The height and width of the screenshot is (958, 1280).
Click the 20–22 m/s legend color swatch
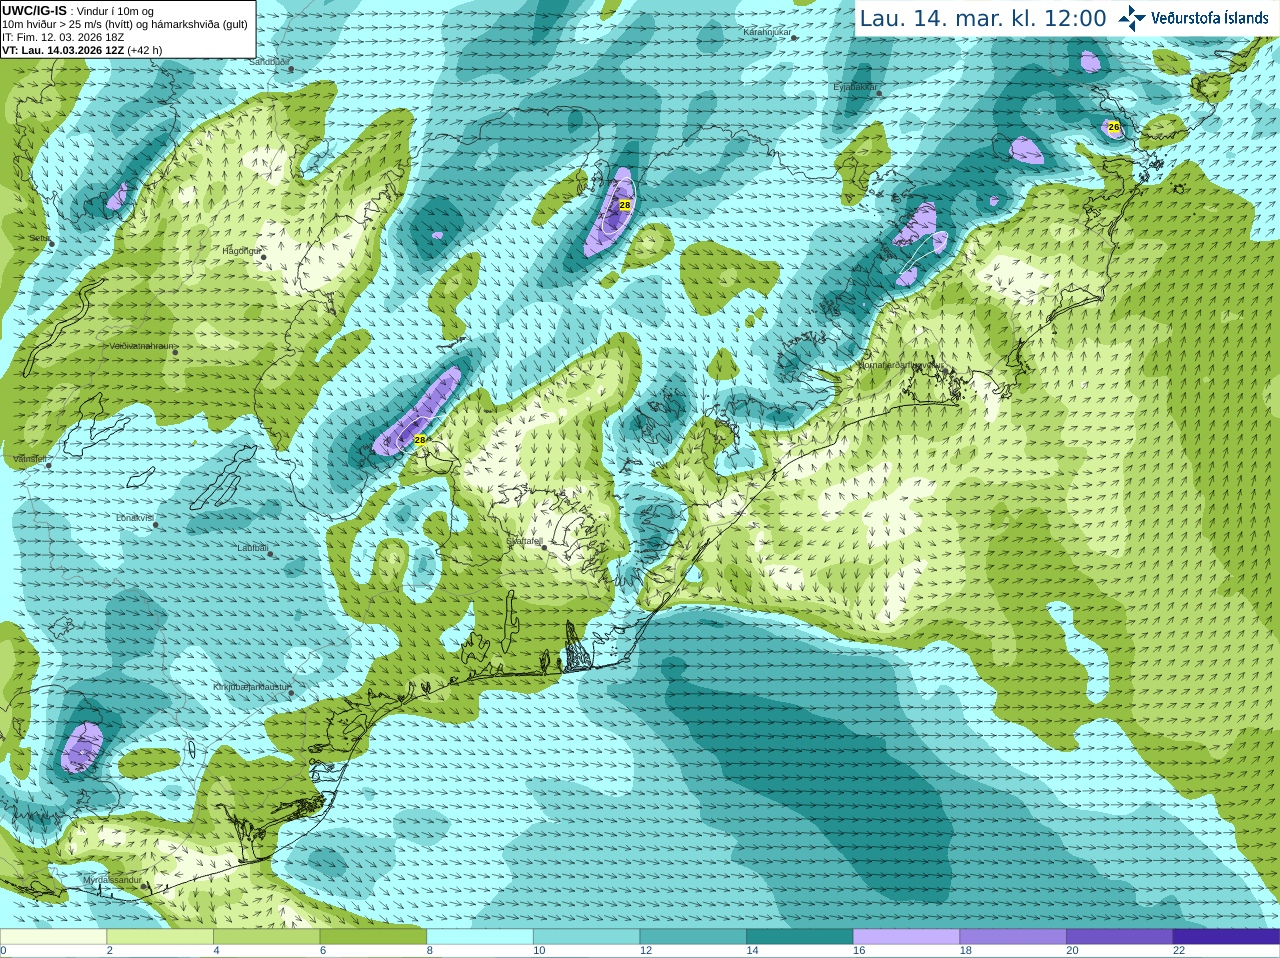point(1120,936)
